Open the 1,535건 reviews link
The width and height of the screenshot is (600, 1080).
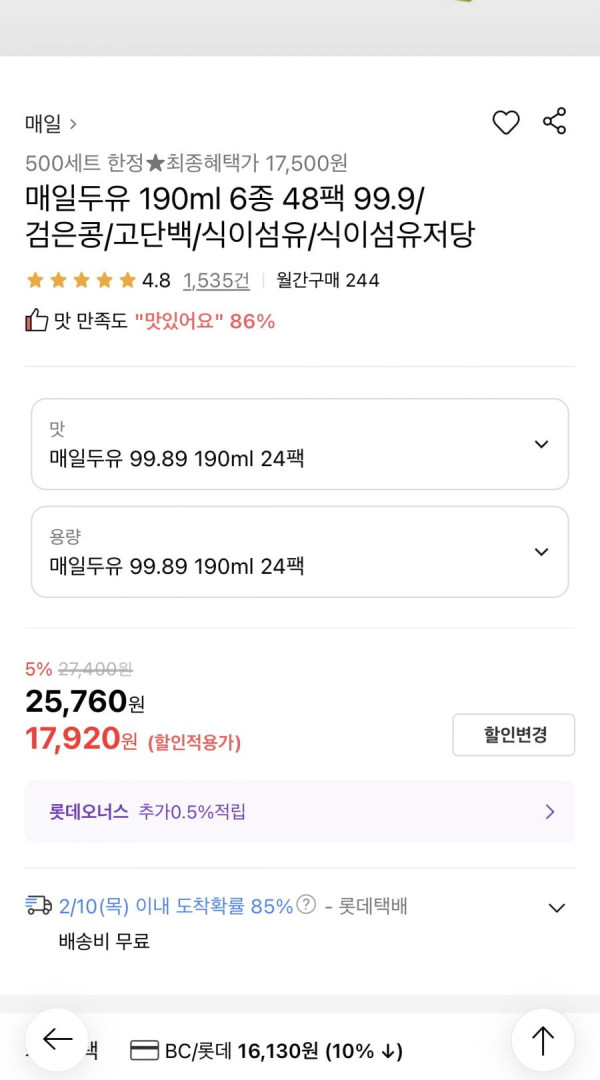[x=216, y=280]
